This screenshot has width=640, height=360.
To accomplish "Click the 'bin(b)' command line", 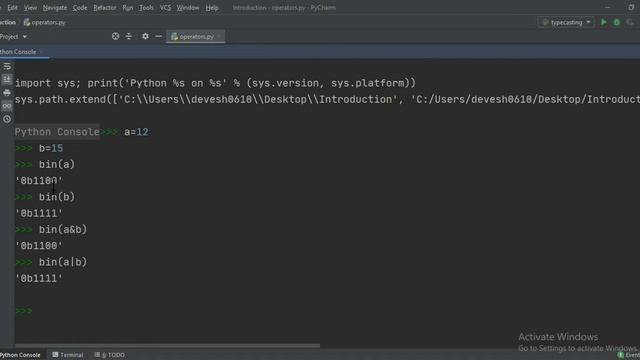I will tap(57, 197).
